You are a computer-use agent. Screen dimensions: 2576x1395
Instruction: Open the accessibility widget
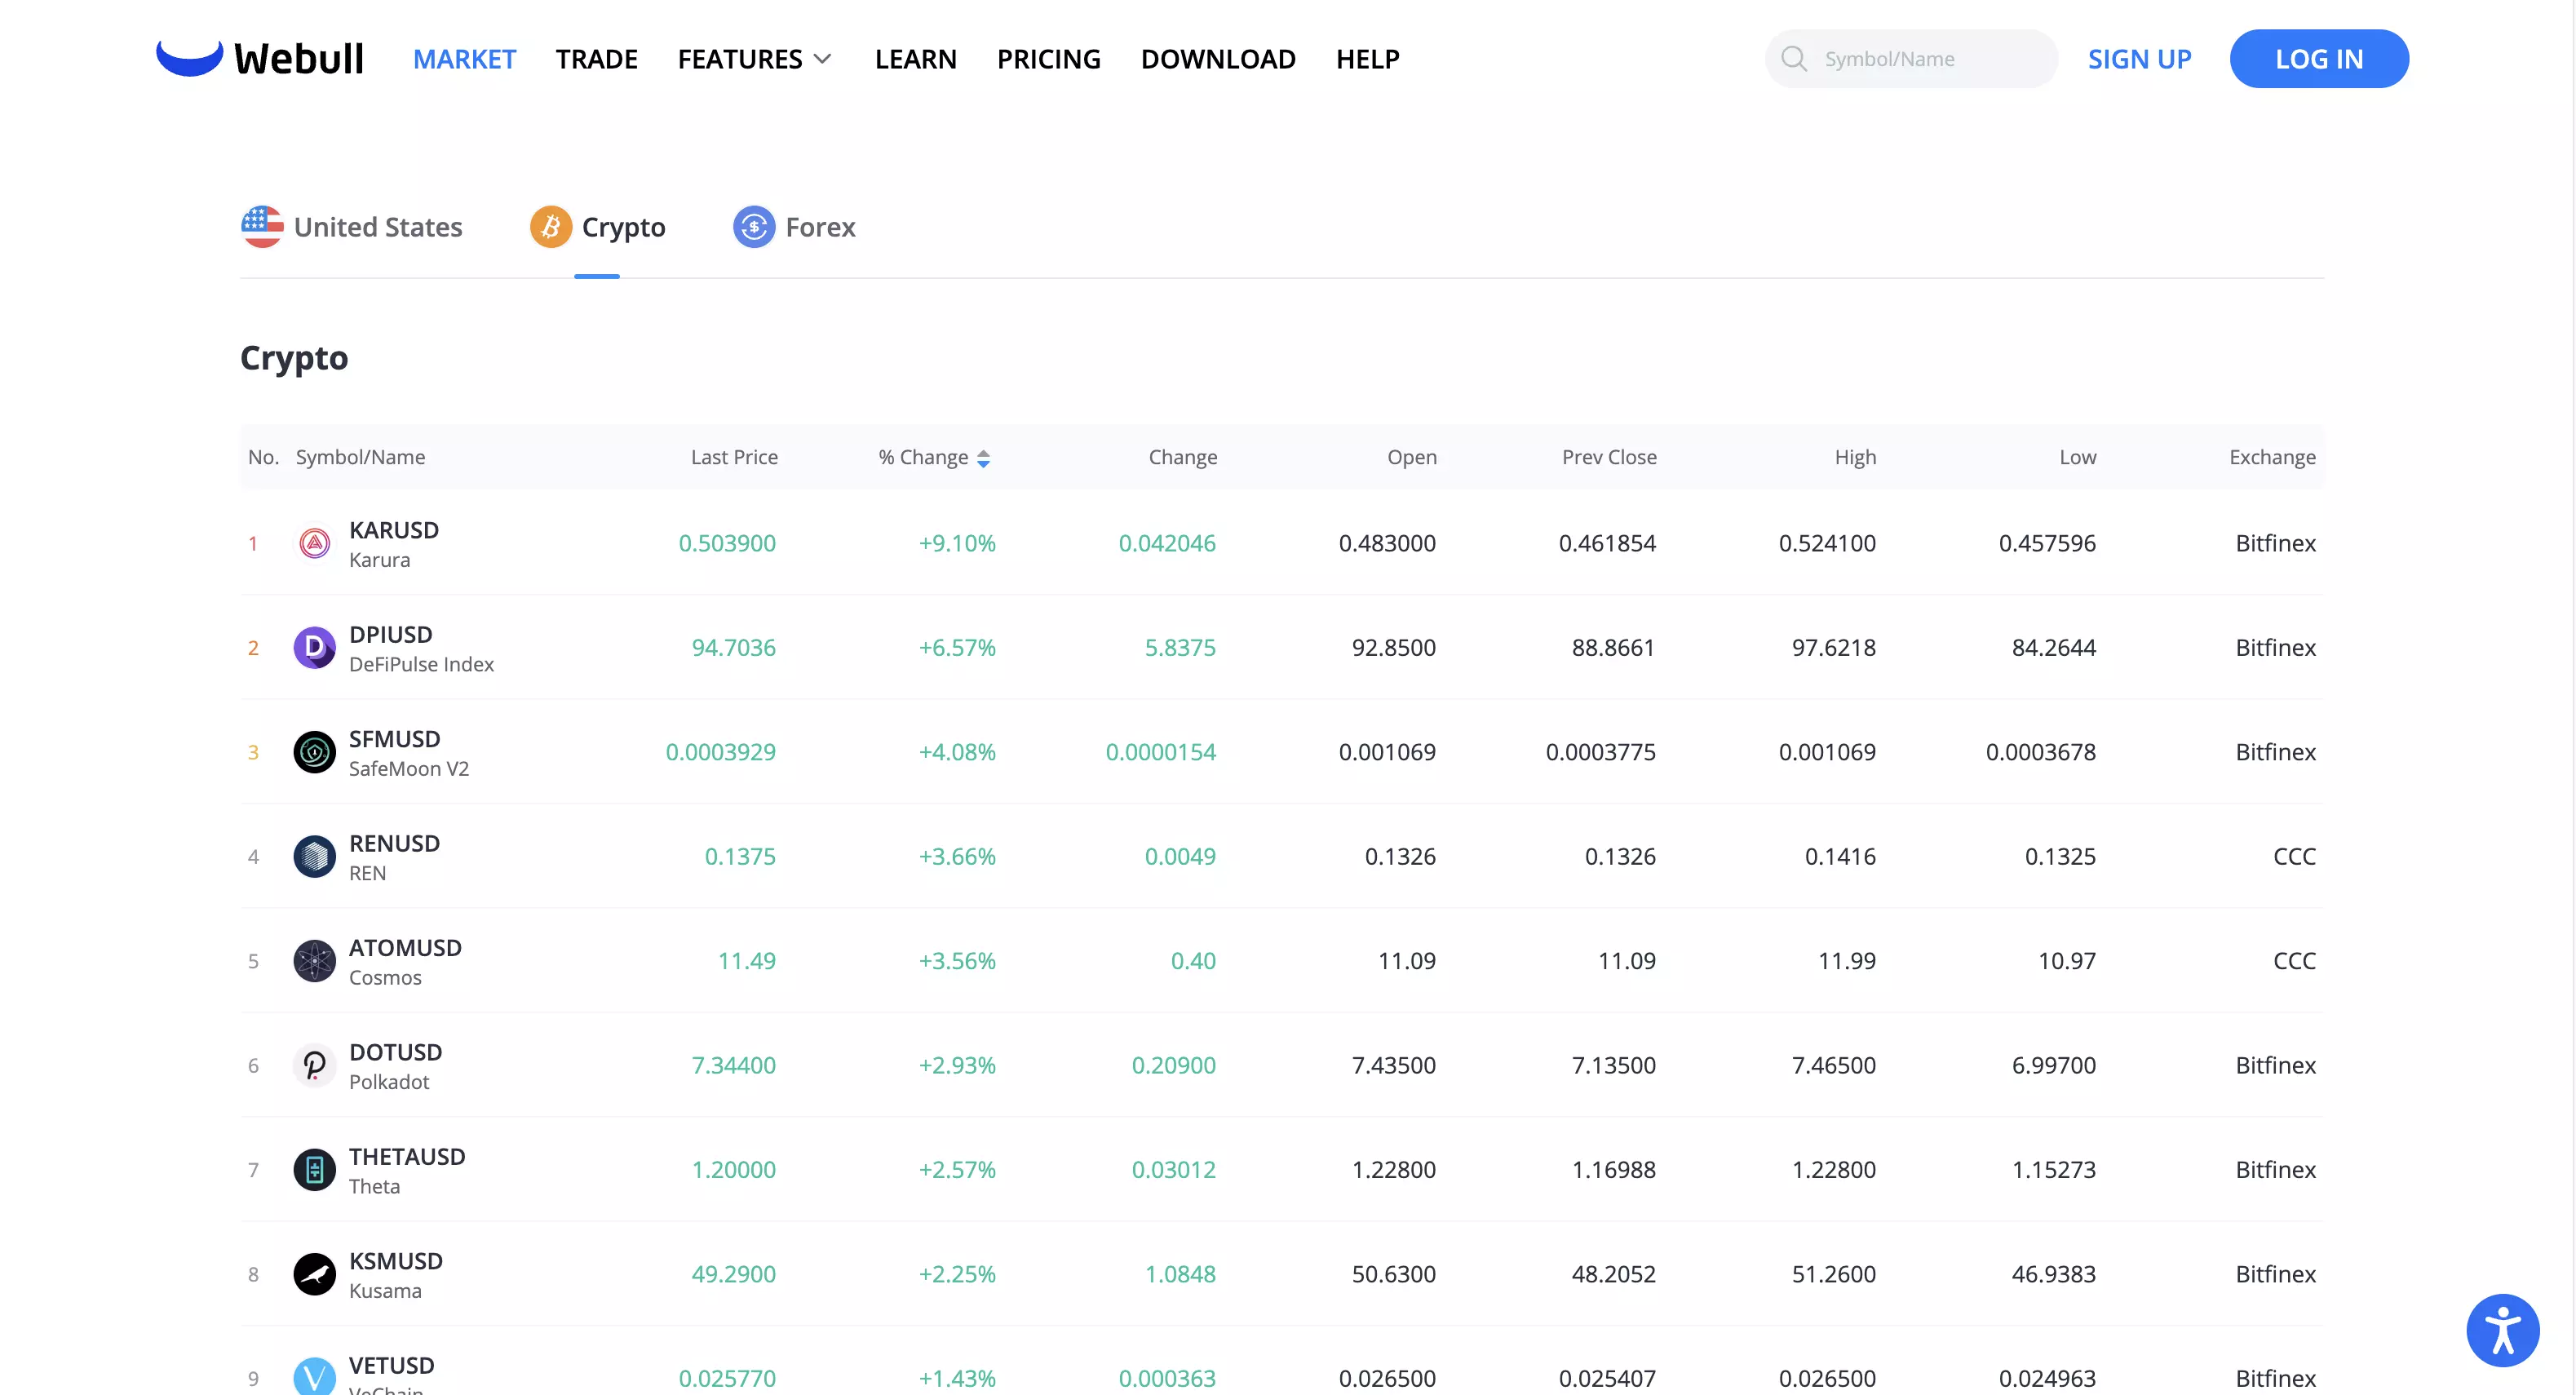tap(2502, 1330)
